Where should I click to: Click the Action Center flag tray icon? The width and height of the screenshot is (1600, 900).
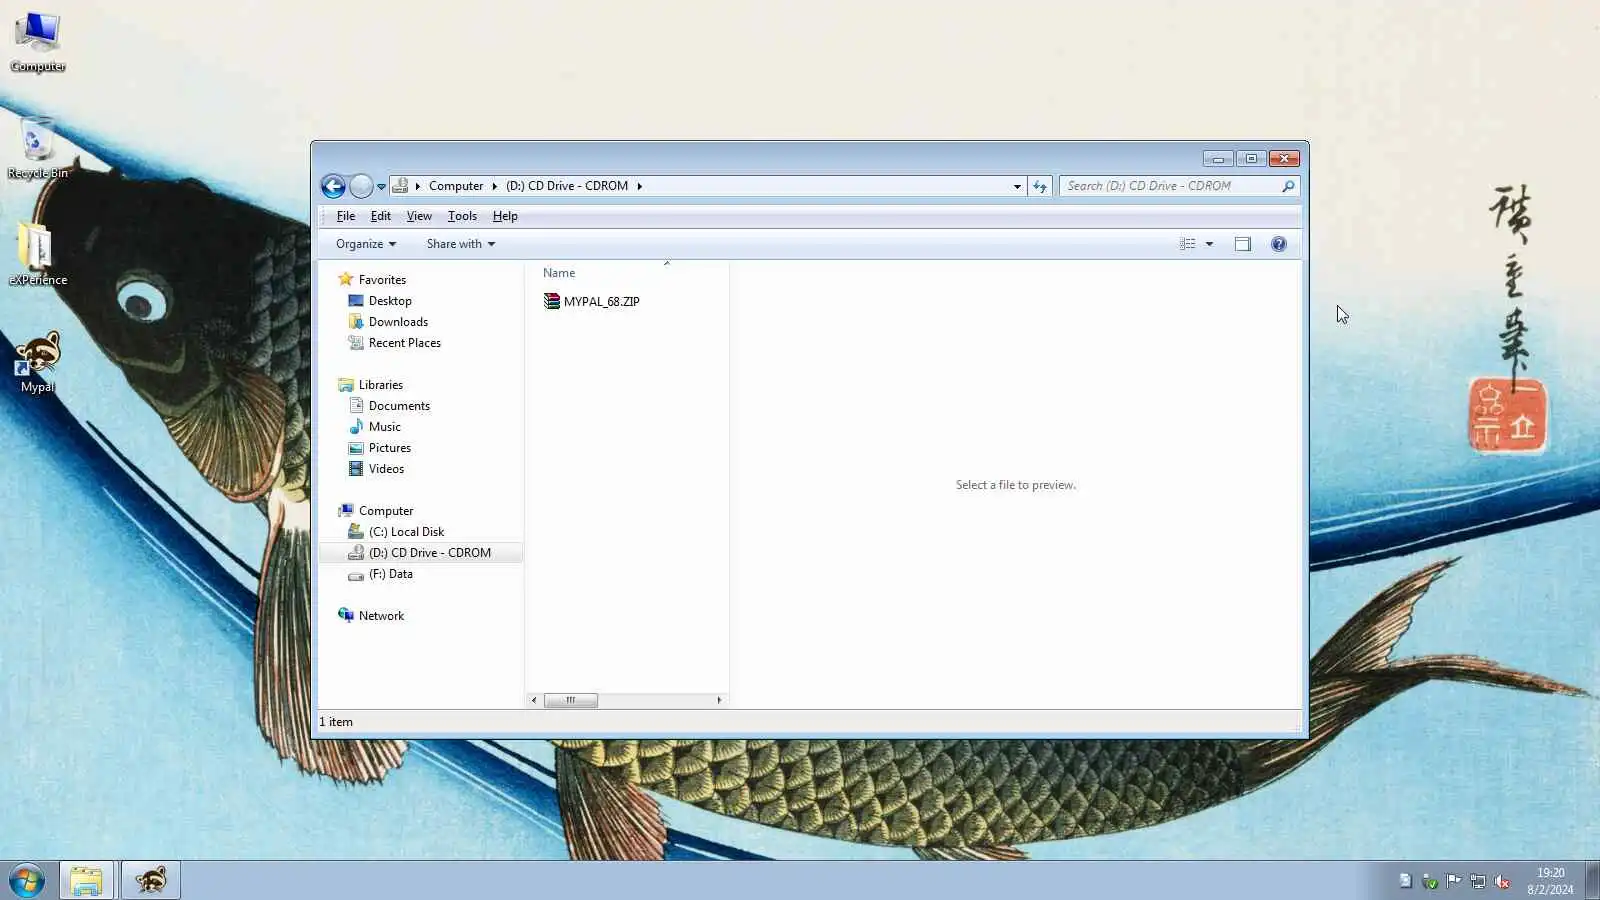(x=1454, y=881)
